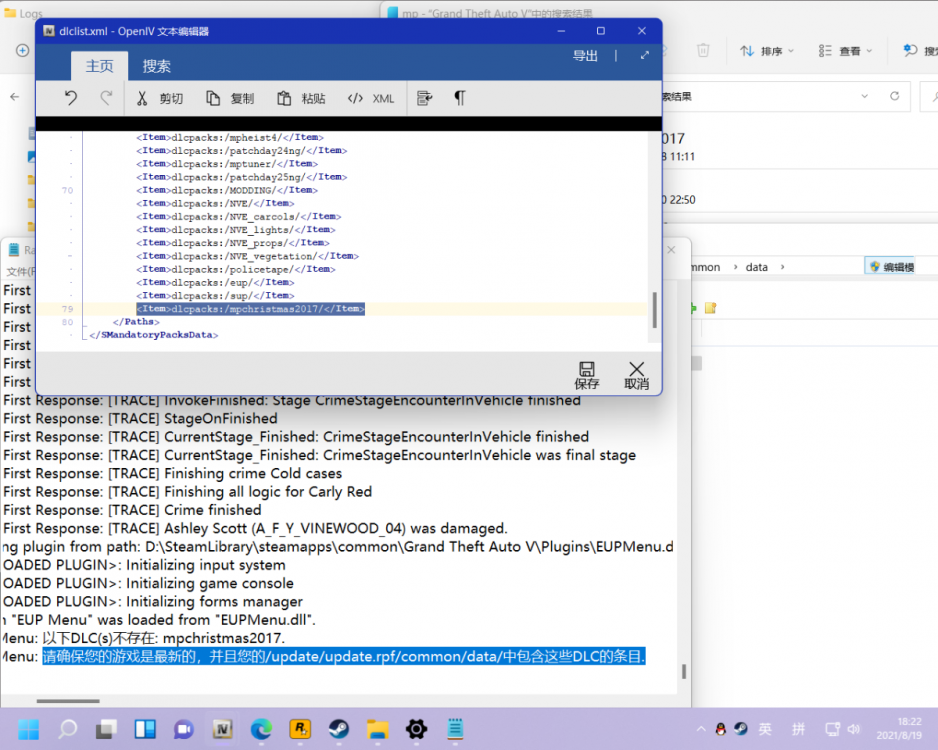Open the Windows Start menu

click(29, 730)
